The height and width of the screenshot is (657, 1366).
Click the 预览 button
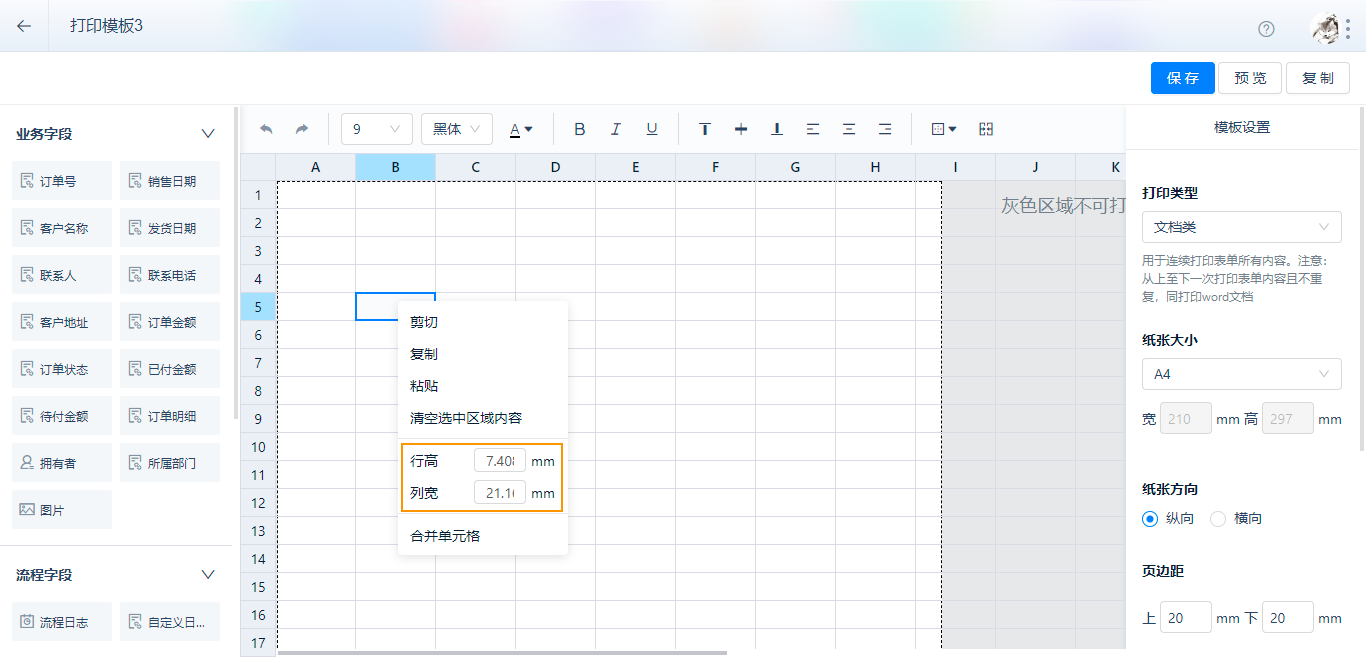[1251, 78]
